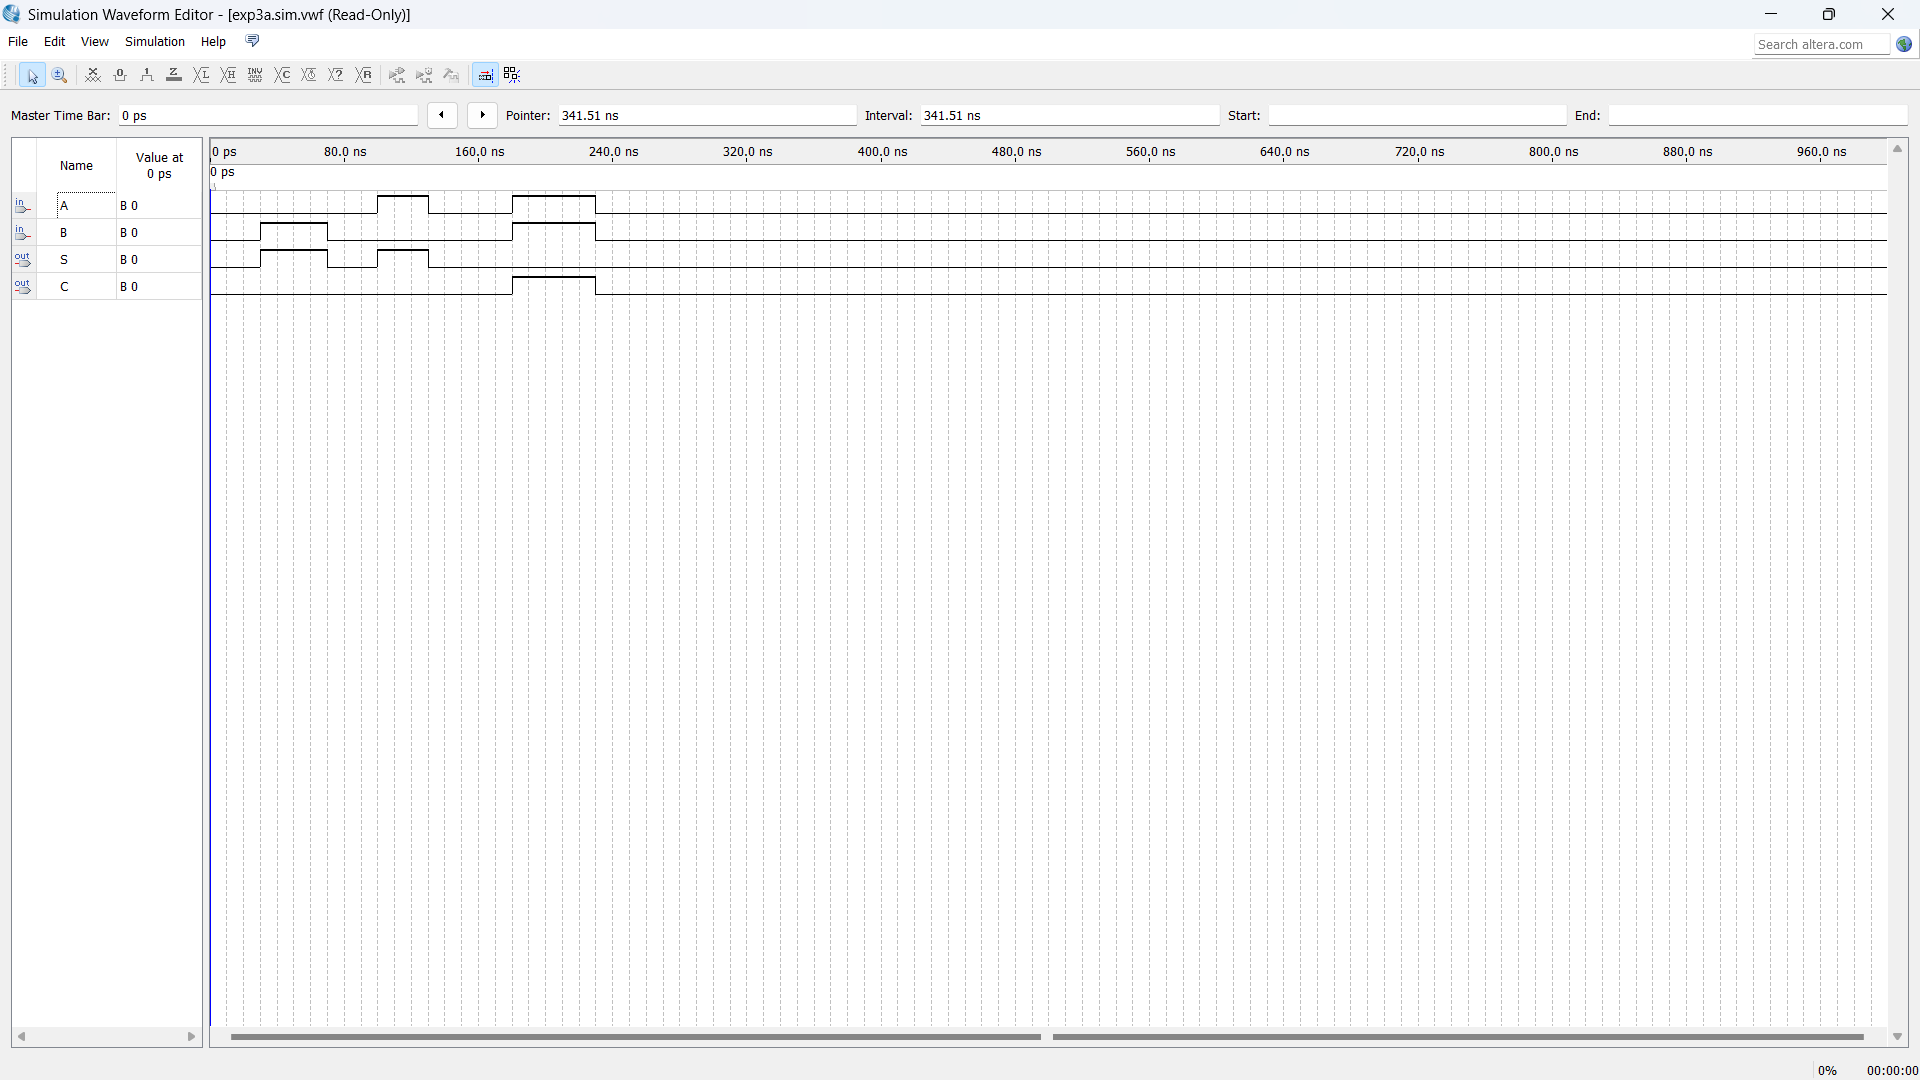This screenshot has width=1920, height=1080.
Task: Select signal C in the name list
Action: pyautogui.click(x=65, y=287)
